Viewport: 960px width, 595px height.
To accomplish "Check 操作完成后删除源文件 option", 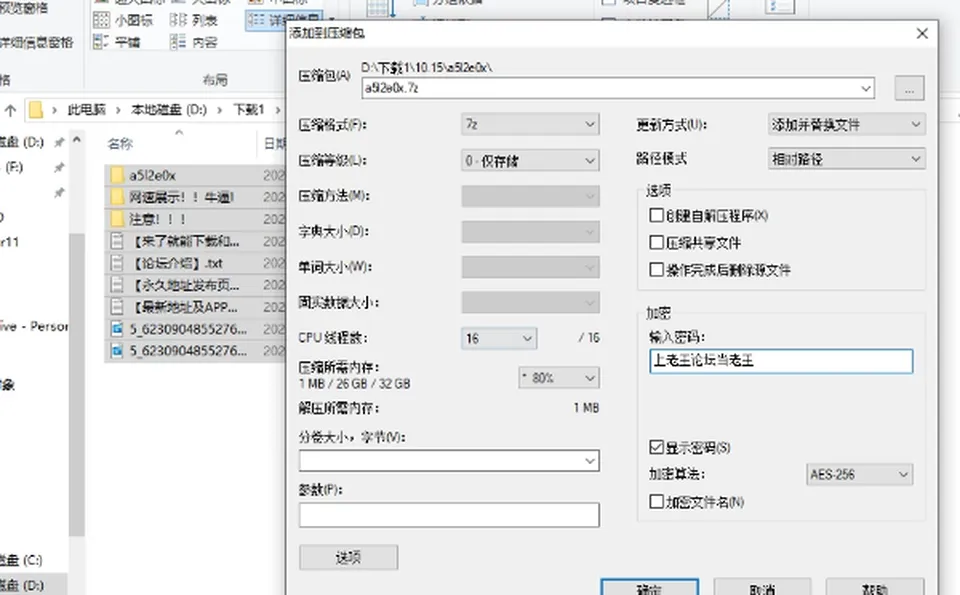I will tap(656, 269).
